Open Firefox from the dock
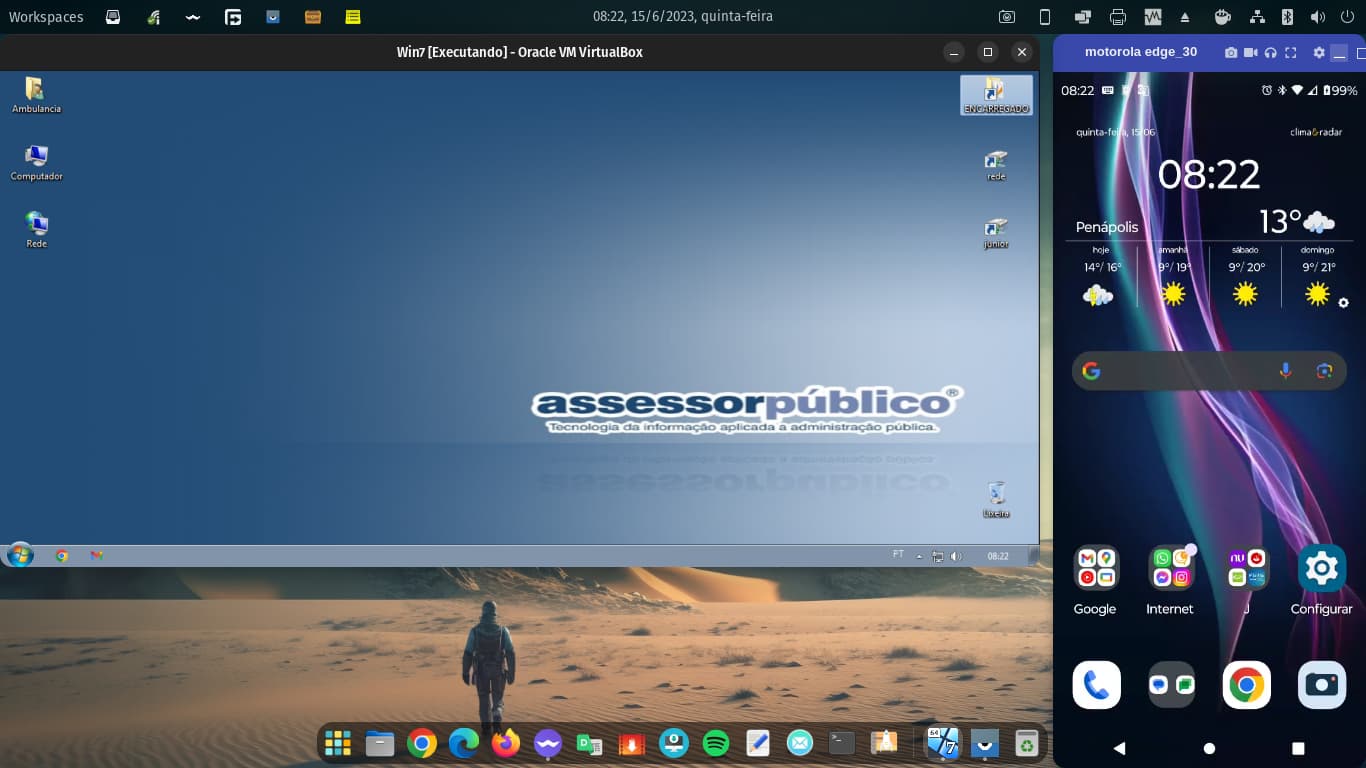 (x=506, y=743)
